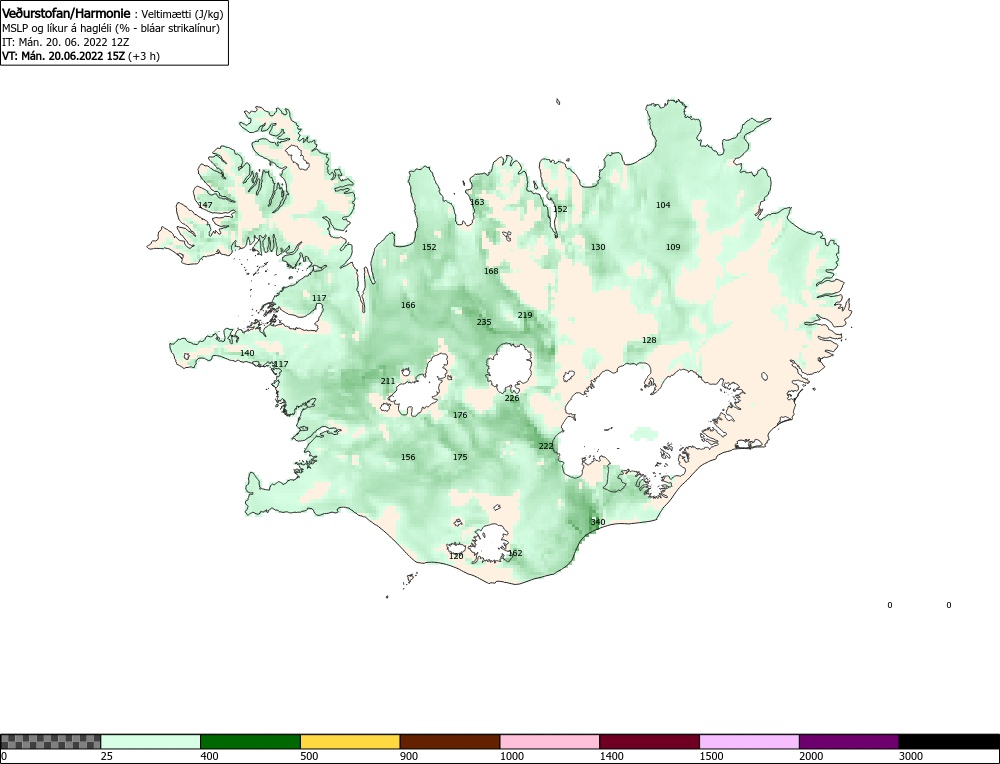This screenshot has height=764, width=1000.
Task: Select the 130 map value
Action: 598,247
